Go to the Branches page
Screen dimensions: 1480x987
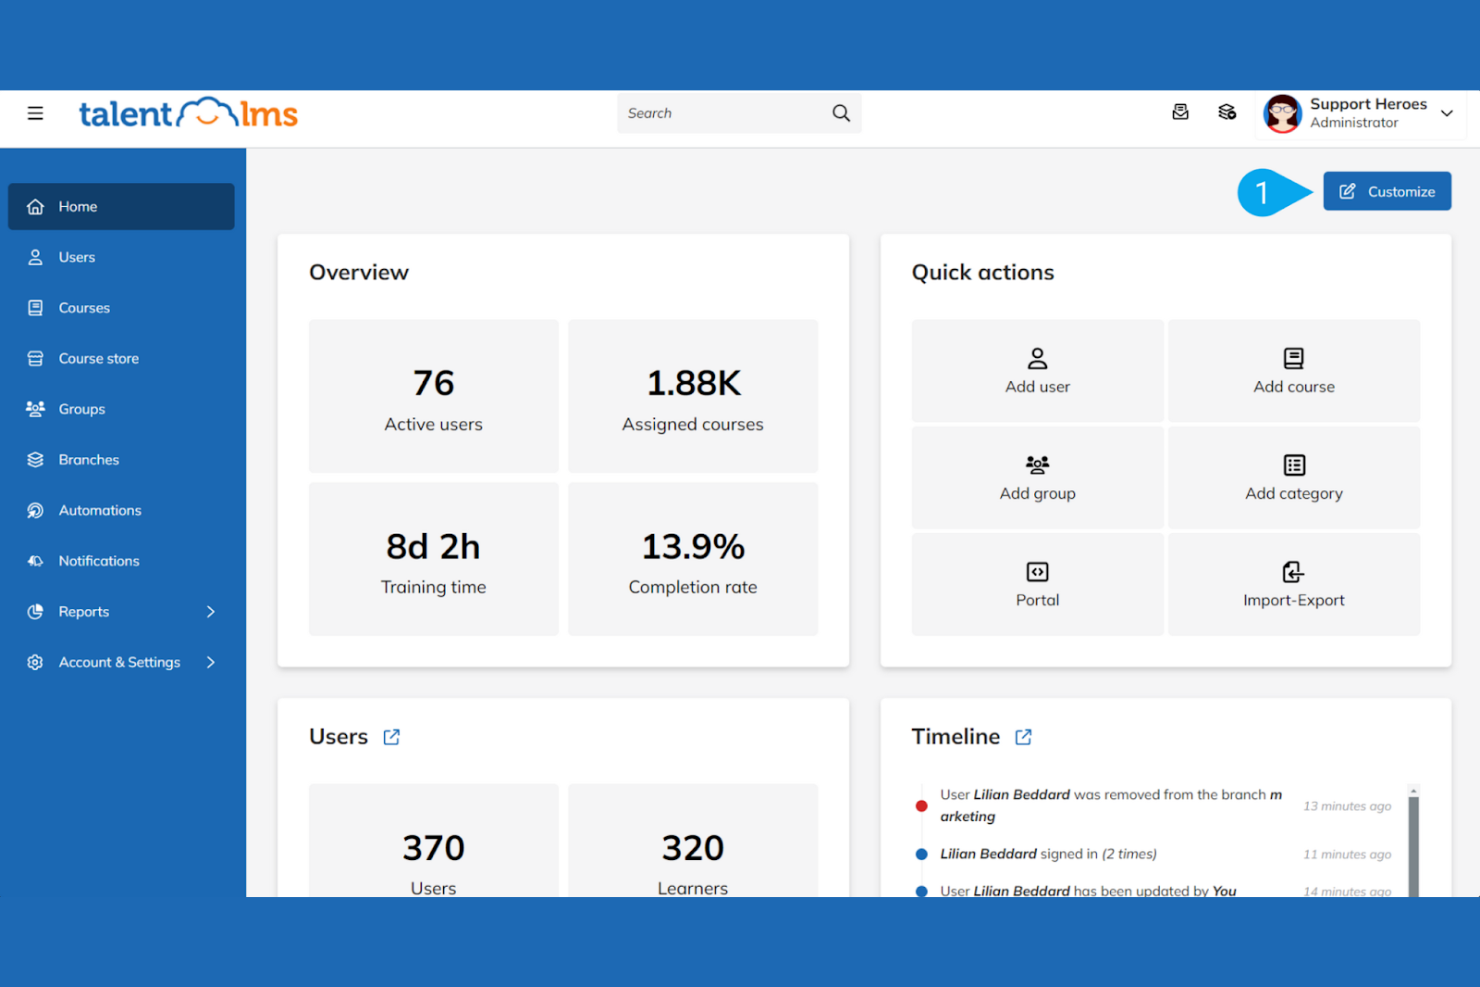89,459
